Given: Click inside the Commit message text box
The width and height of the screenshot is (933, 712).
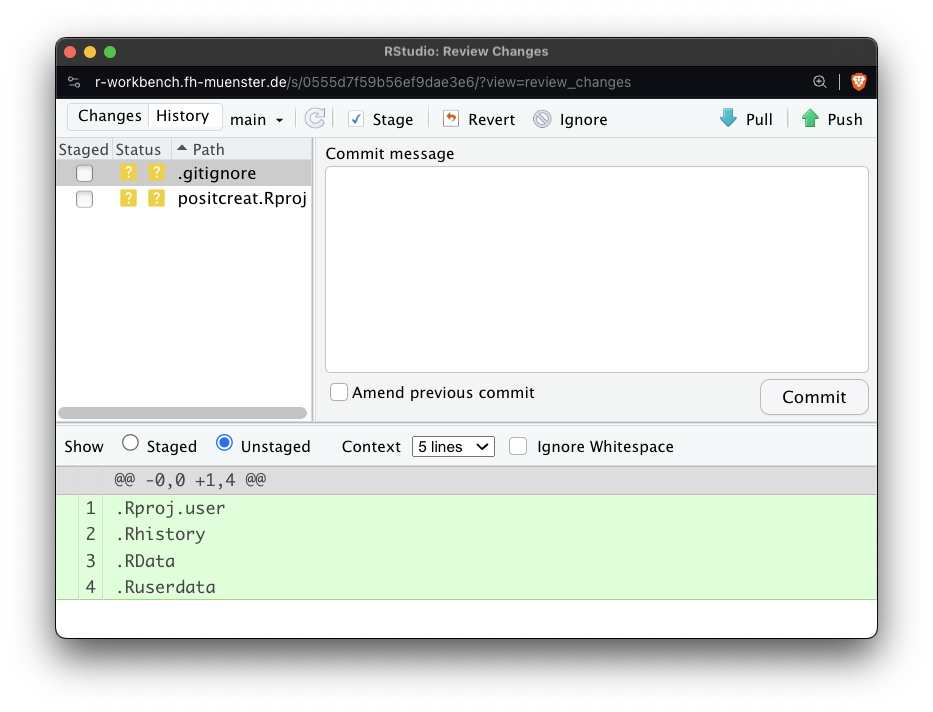Looking at the screenshot, I should [x=596, y=269].
